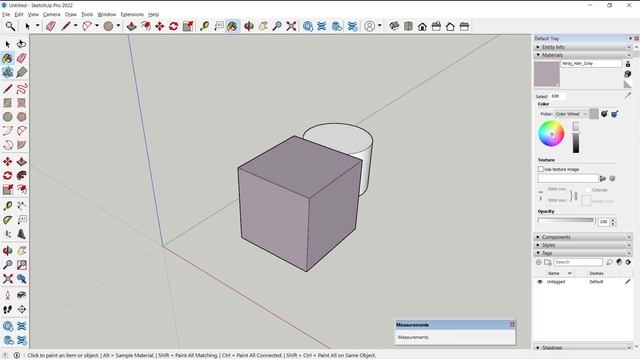Browse for texture image file button
The height and width of the screenshot is (360, 640).
point(602,178)
